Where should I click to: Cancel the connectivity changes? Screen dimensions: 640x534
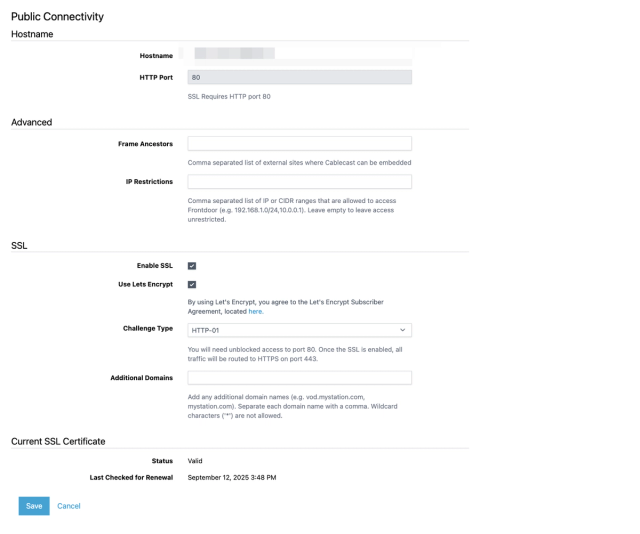69,506
